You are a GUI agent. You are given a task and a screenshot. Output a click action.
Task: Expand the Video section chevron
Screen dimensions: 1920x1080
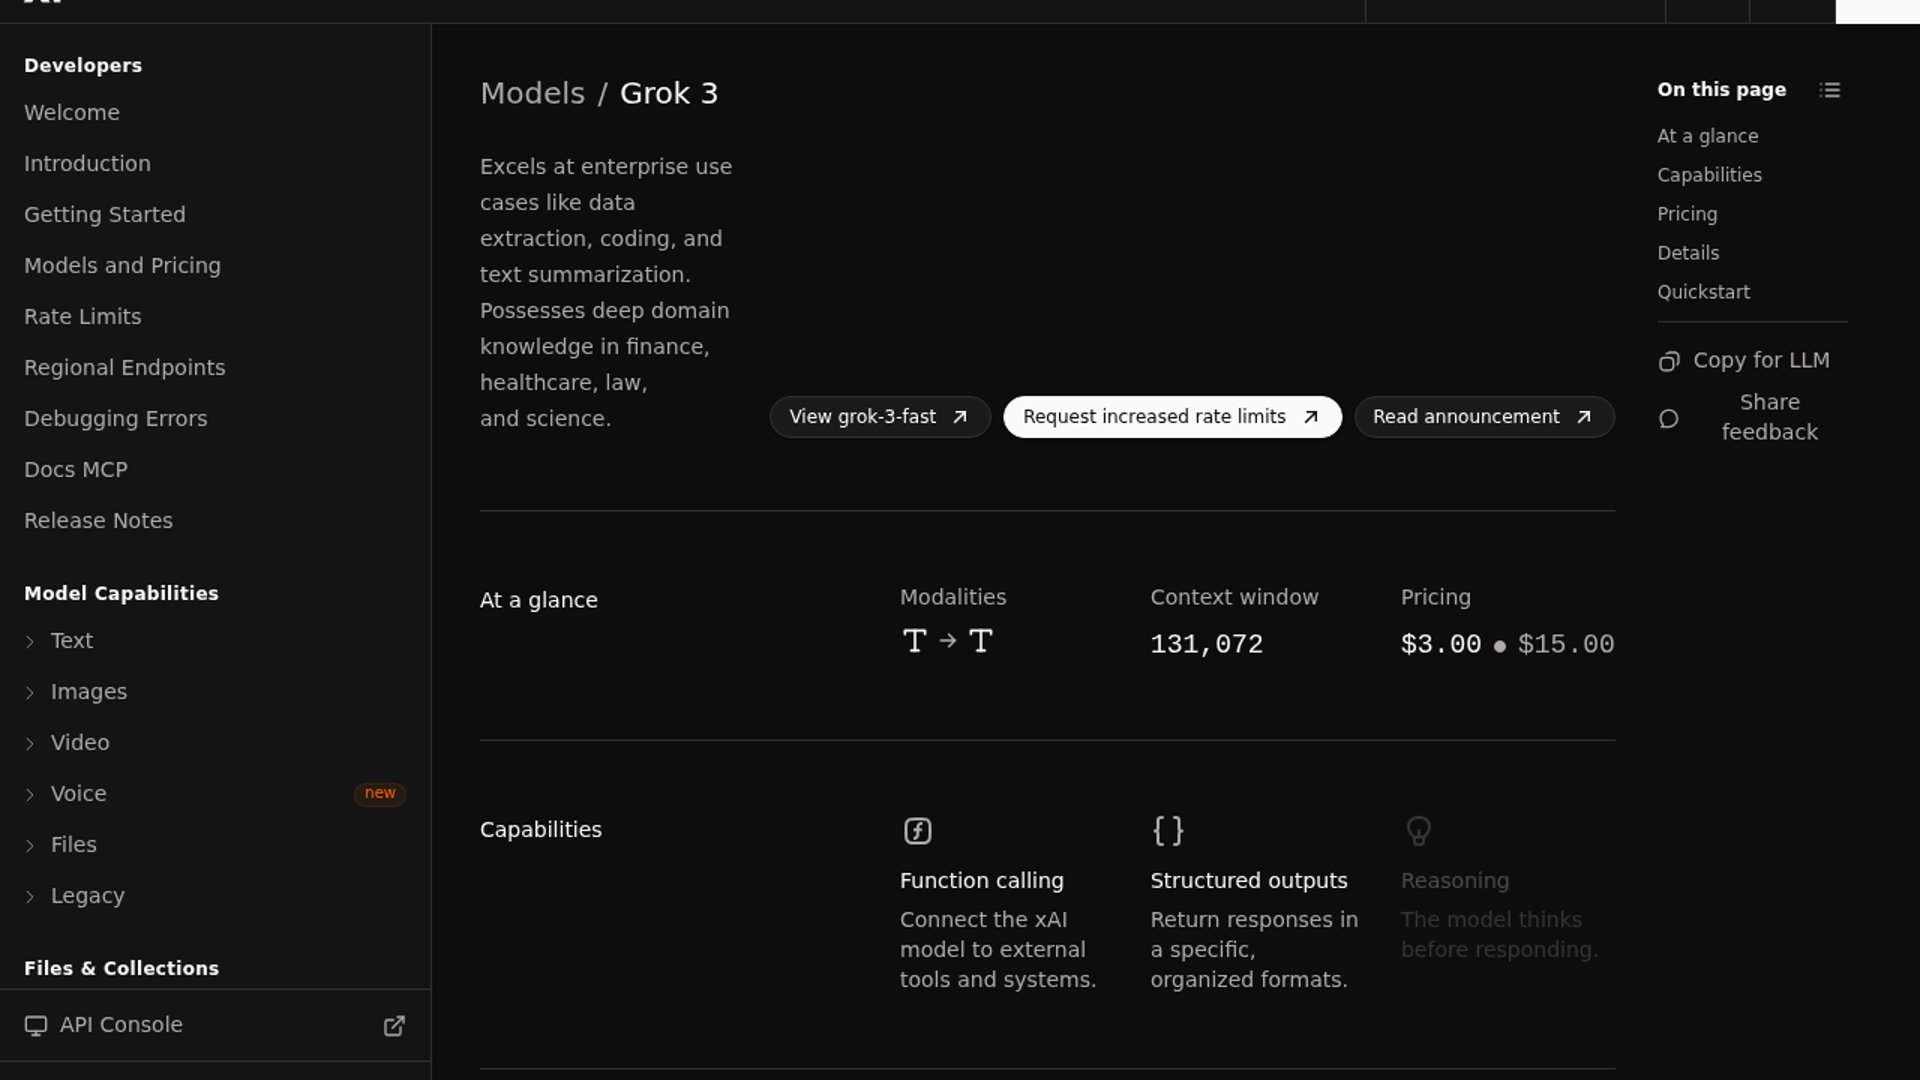(x=30, y=744)
